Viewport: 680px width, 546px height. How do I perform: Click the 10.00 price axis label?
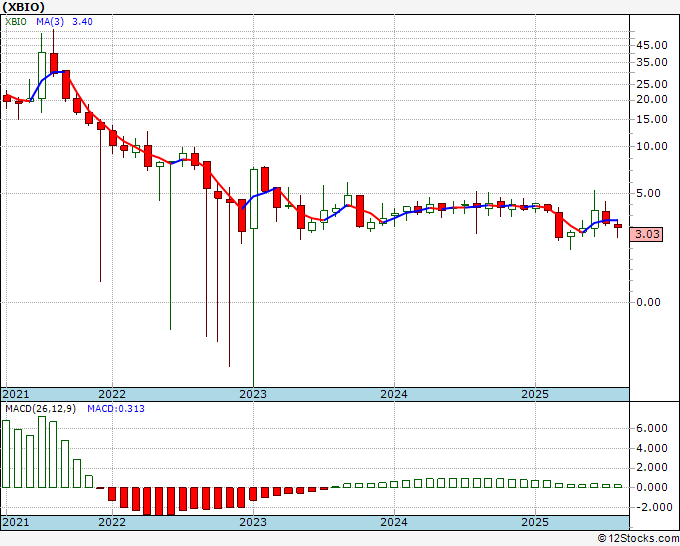(651, 146)
